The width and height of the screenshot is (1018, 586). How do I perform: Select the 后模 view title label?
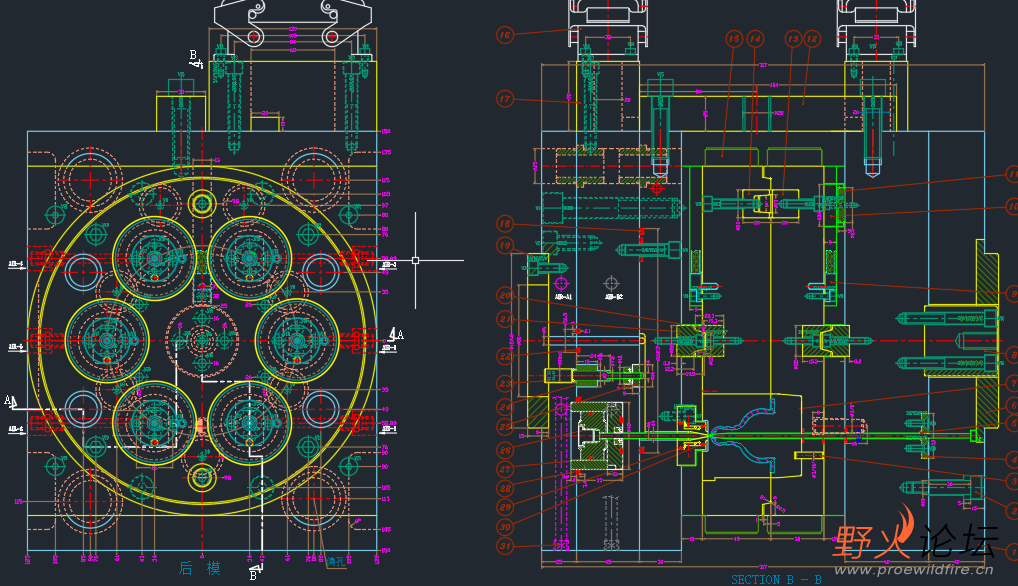click(x=200, y=570)
